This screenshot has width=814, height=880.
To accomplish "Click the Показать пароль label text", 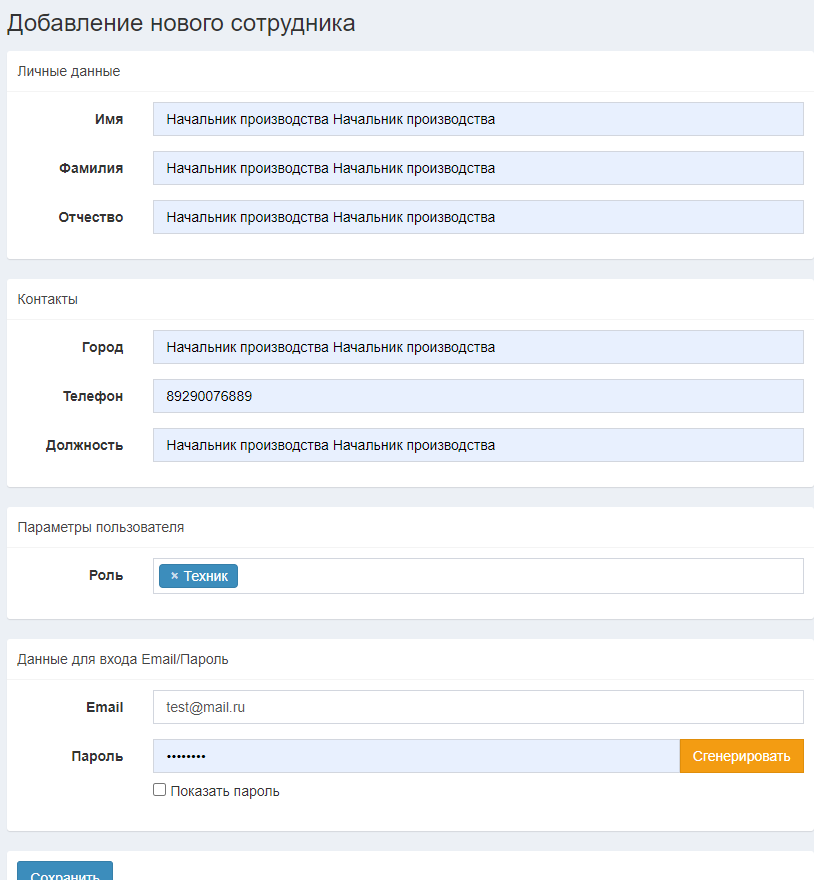I will (225, 791).
